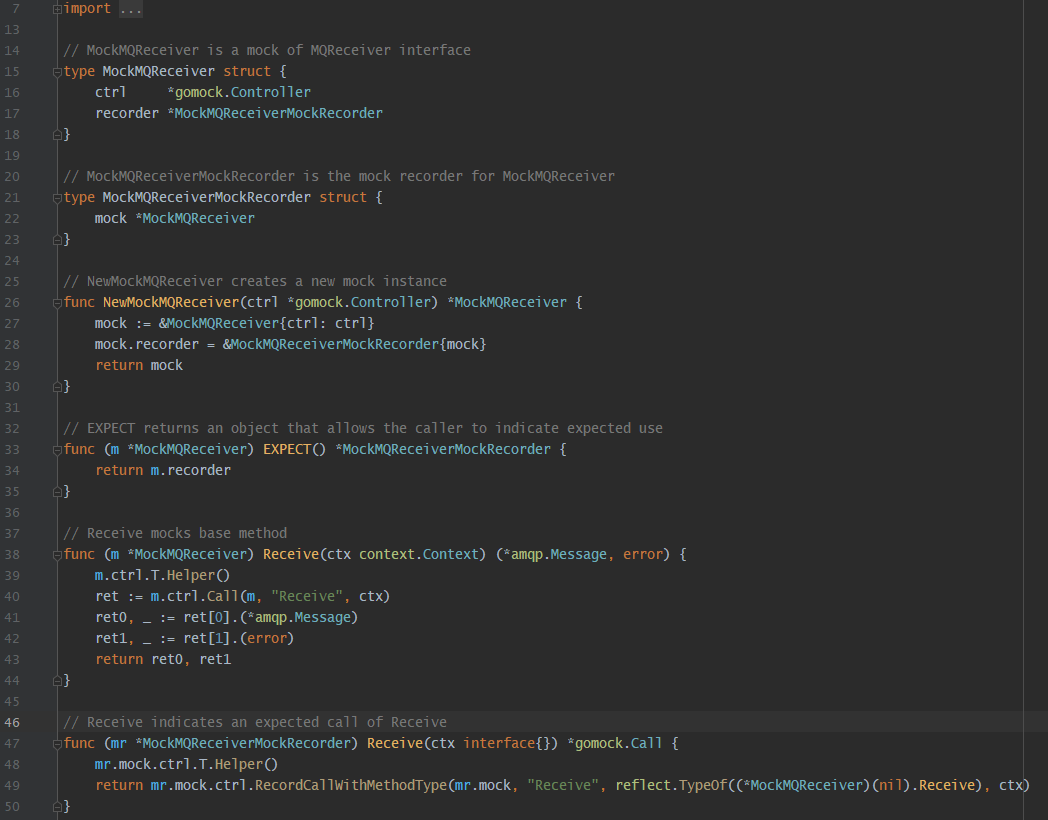Click line number 27 to set a breakpoint

coord(13,323)
